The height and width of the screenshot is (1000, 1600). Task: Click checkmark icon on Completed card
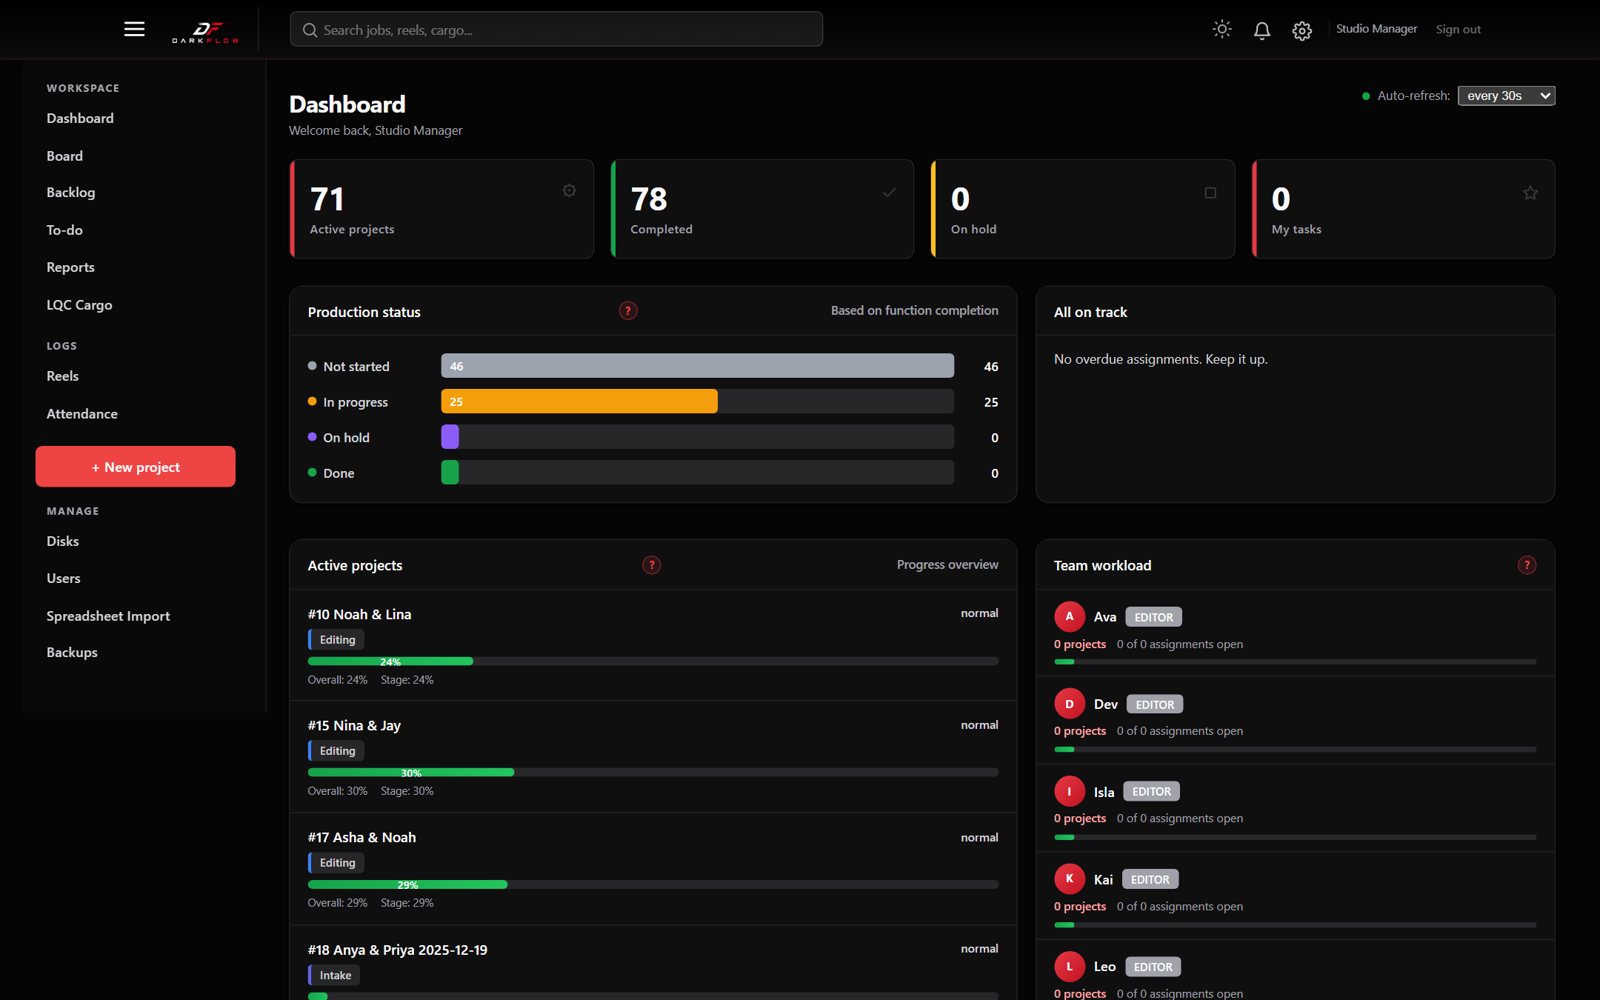[889, 192]
